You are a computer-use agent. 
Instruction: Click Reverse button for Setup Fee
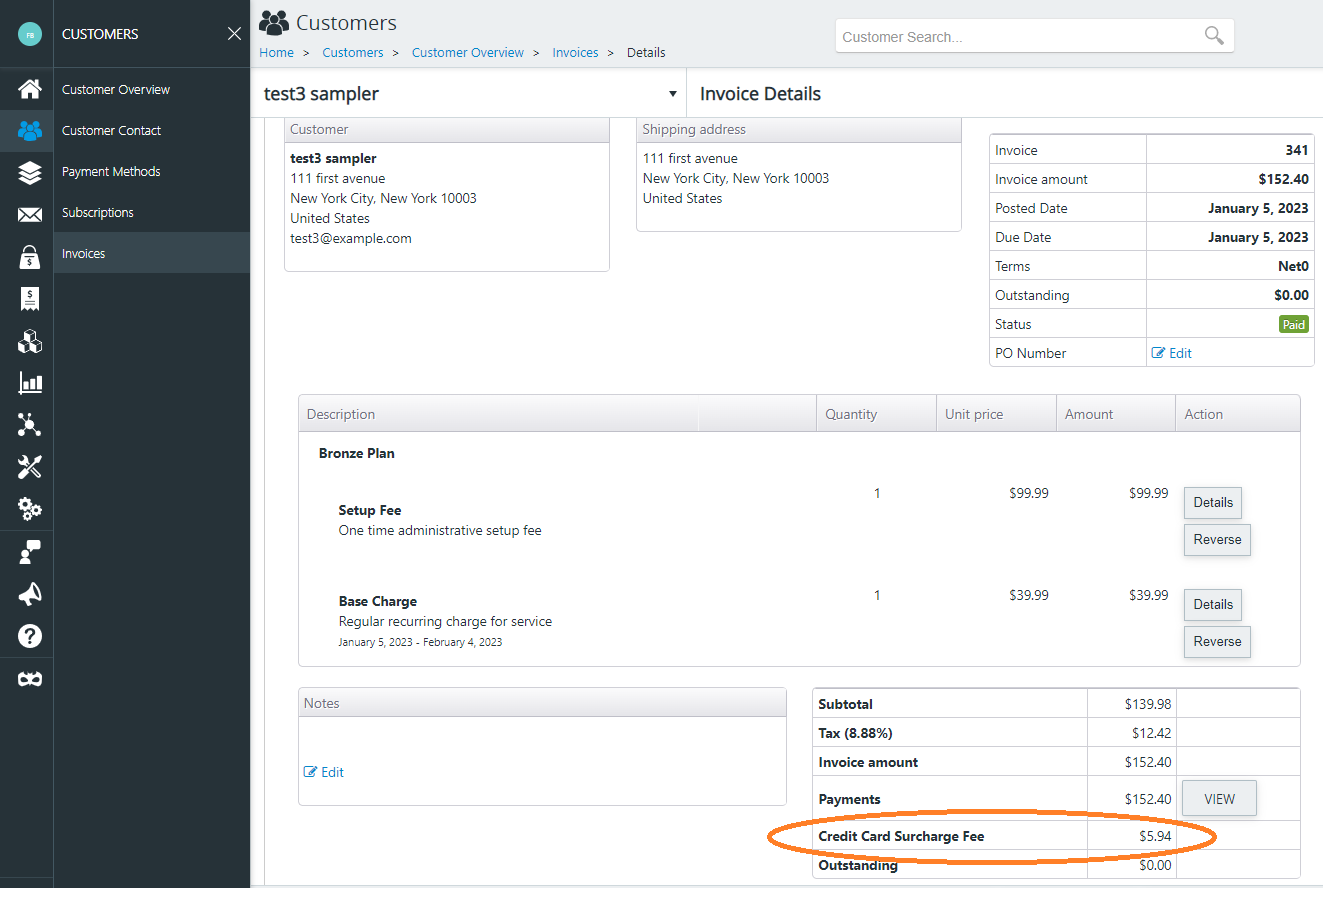(x=1217, y=539)
